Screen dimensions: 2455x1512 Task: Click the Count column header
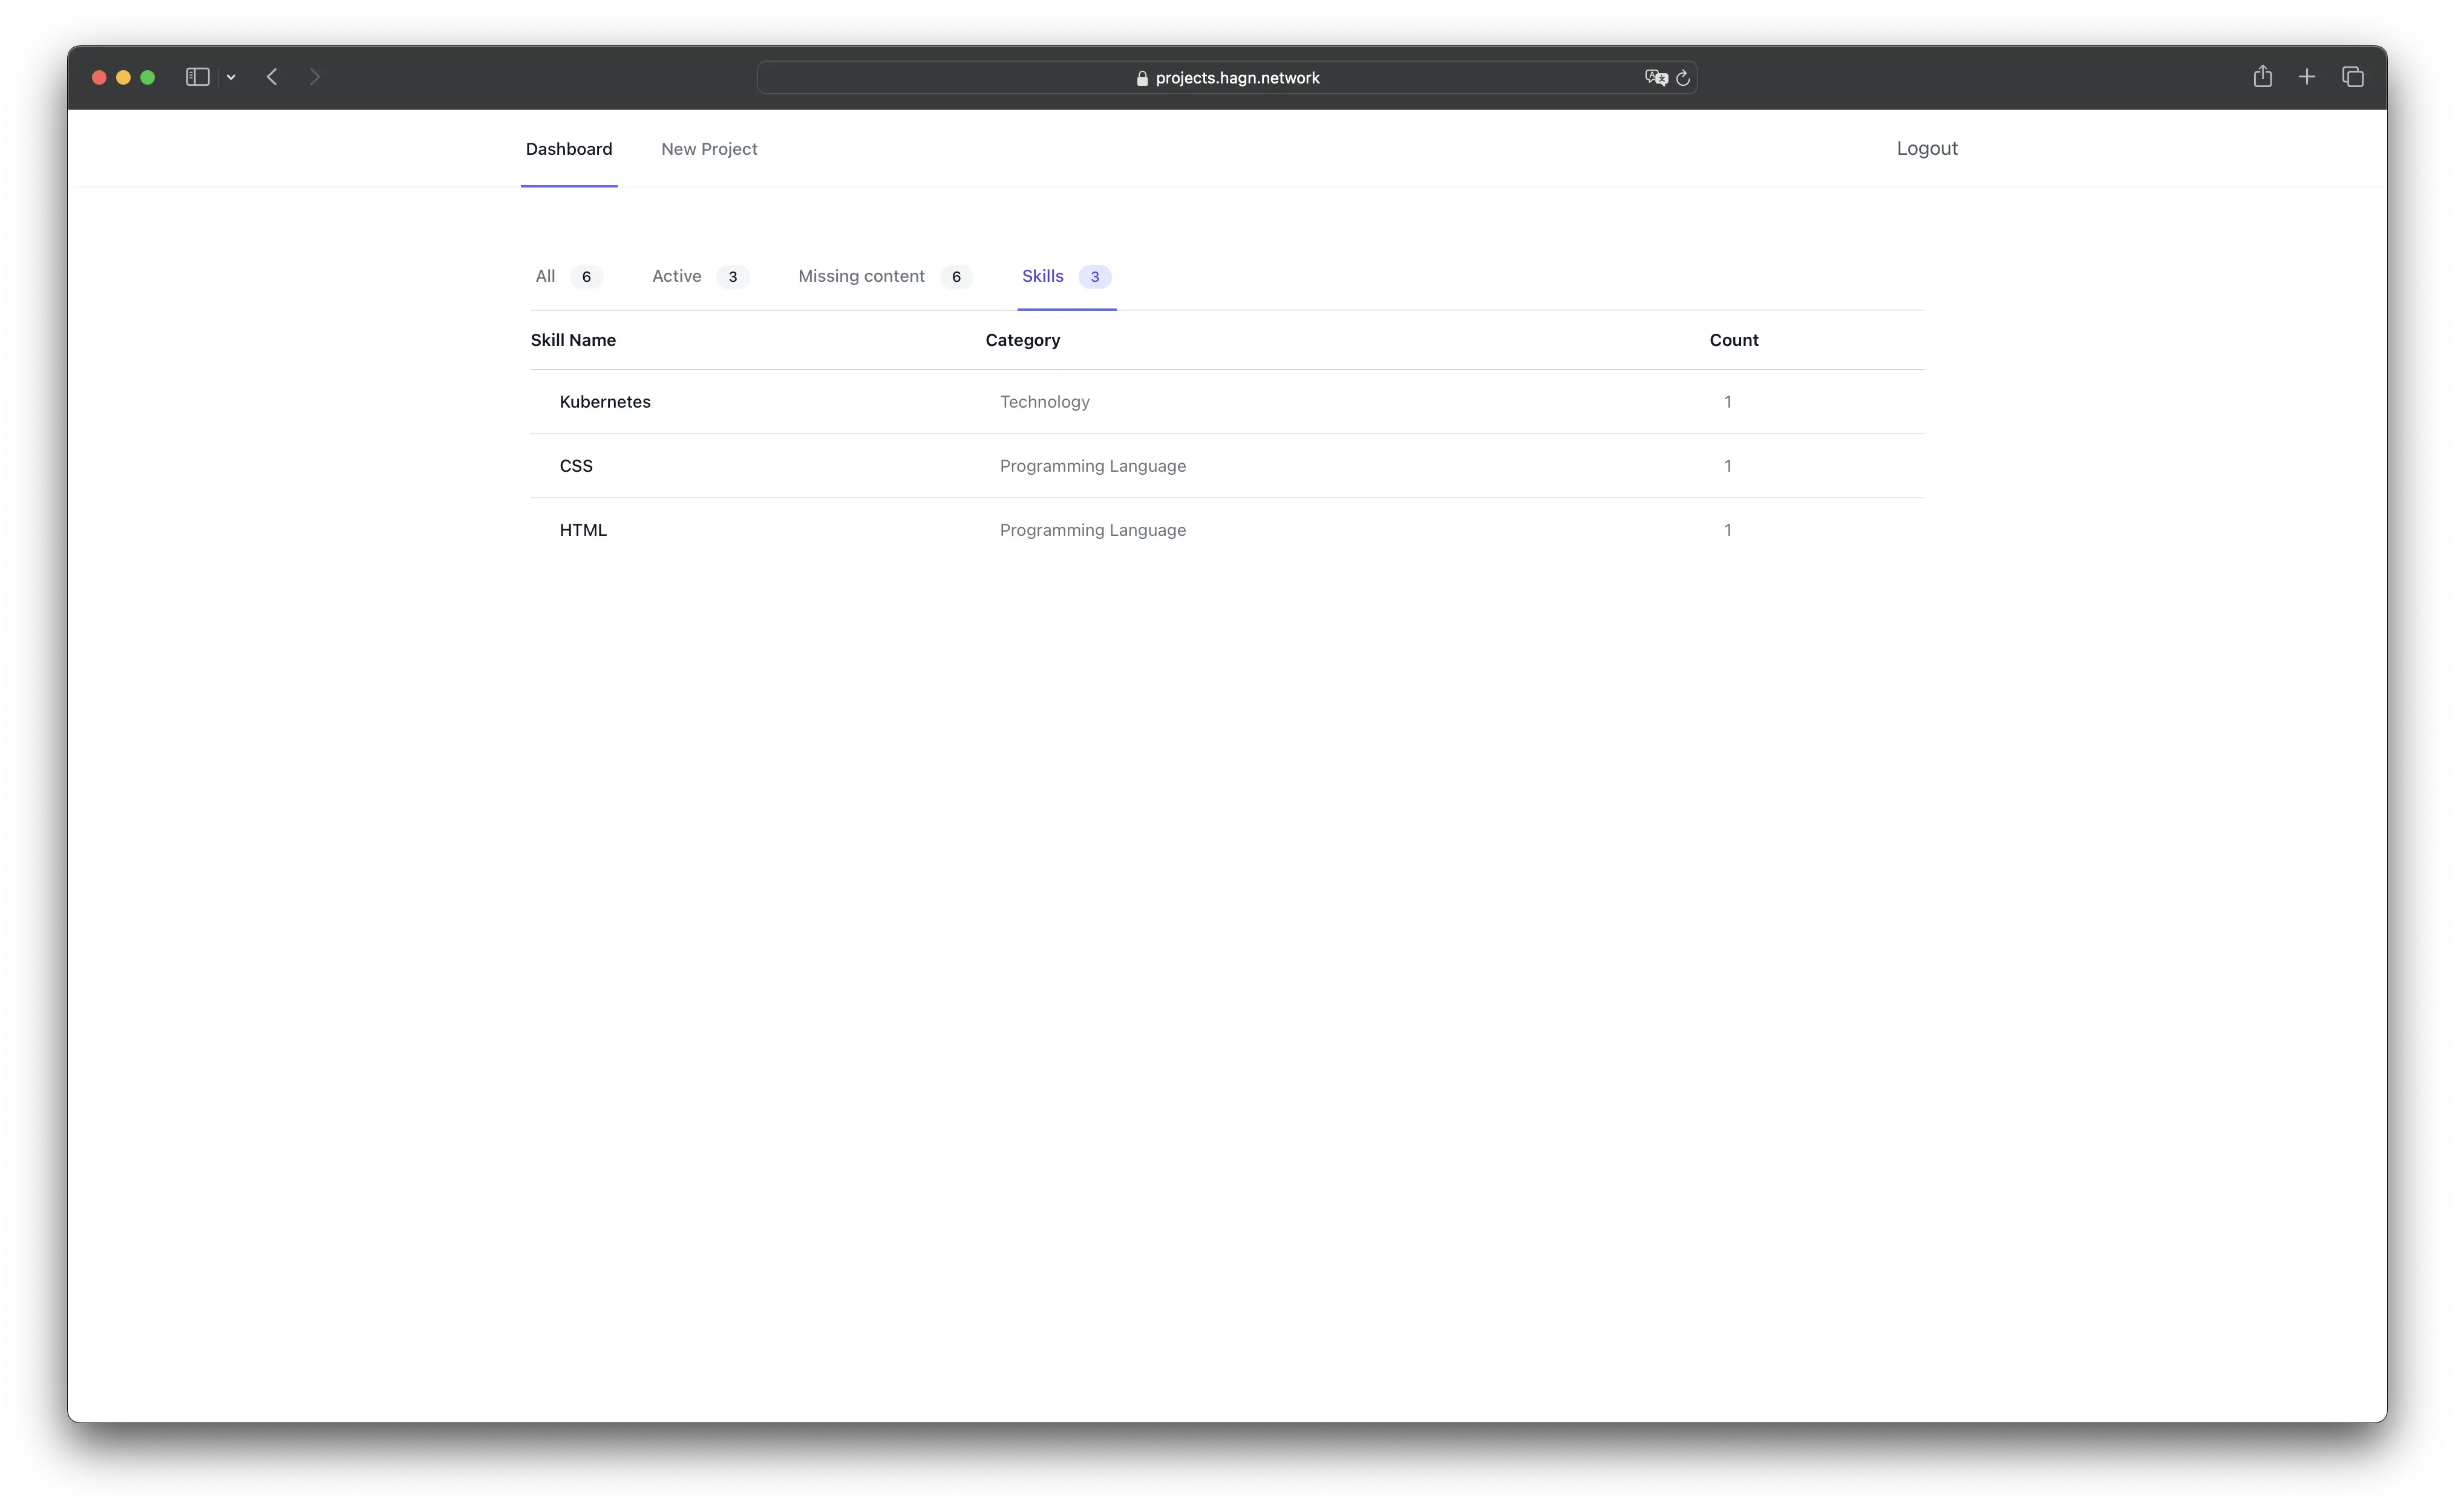click(x=1733, y=340)
